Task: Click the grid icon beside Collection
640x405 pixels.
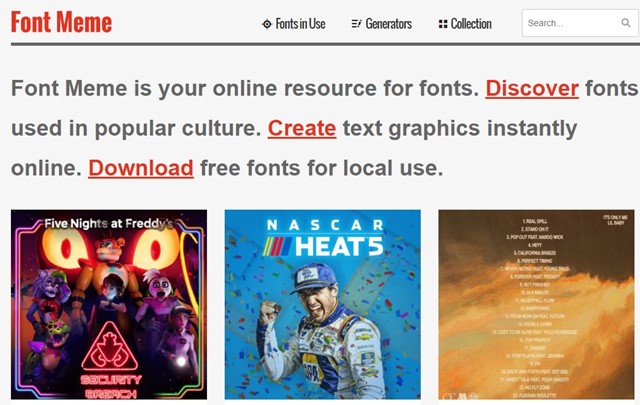Action: (x=443, y=24)
